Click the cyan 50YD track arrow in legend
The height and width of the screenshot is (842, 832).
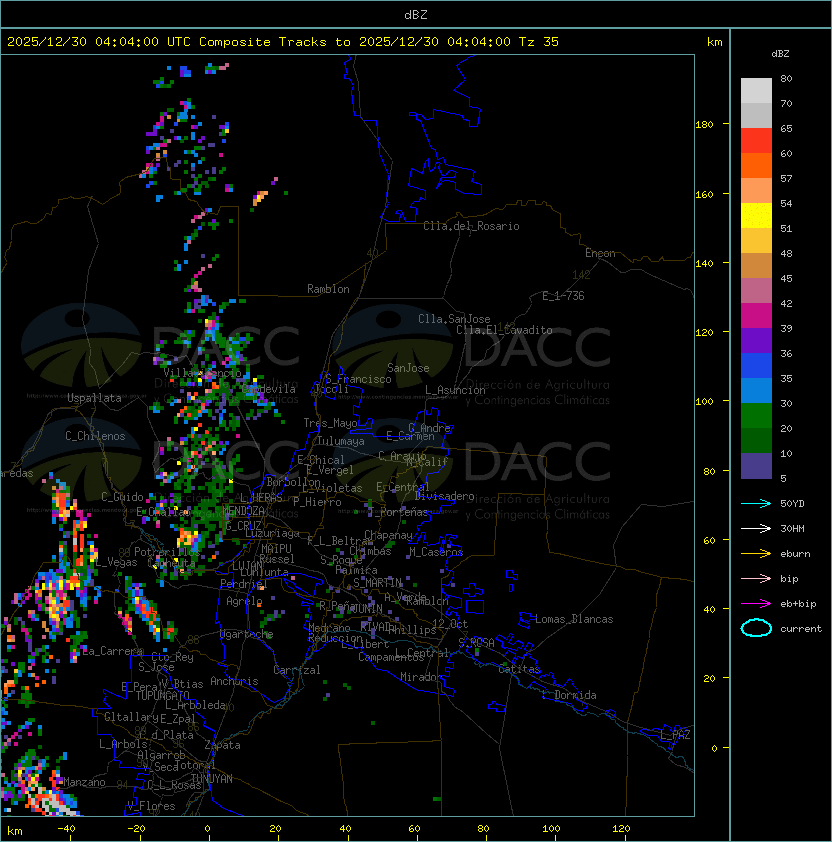point(756,504)
